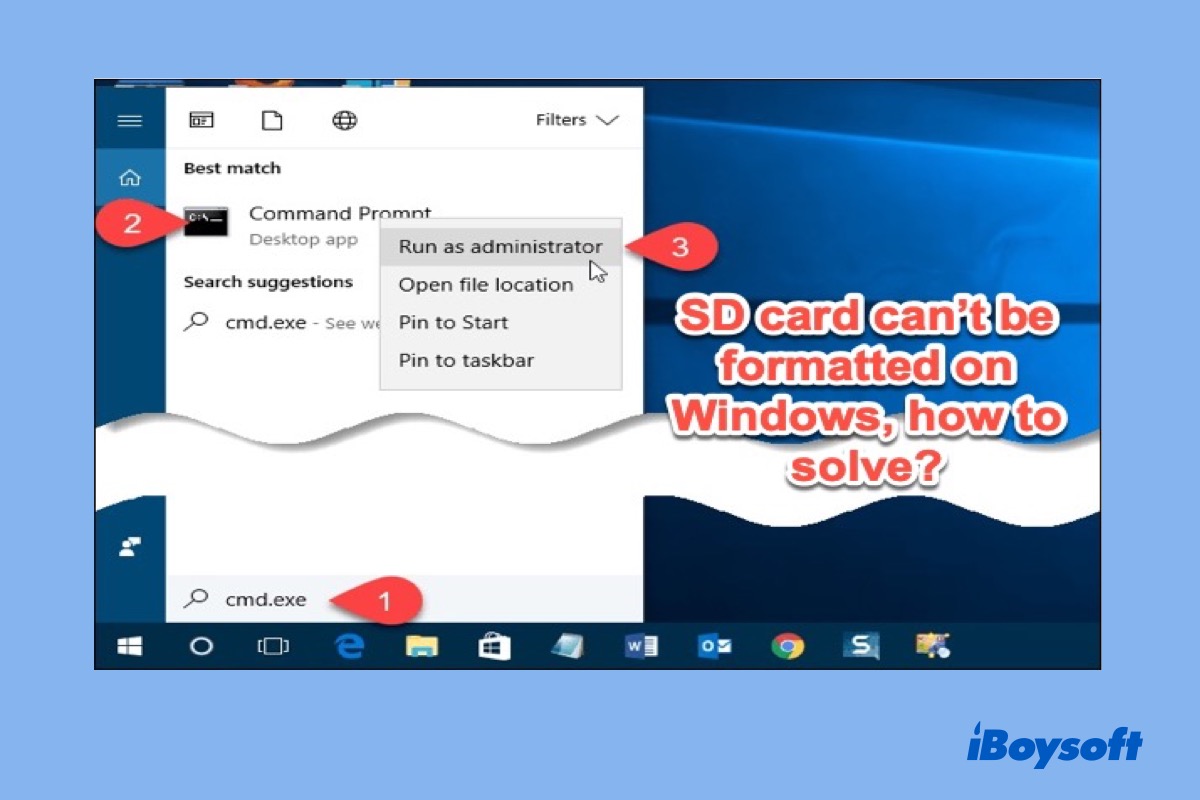1200x800 pixels.
Task: Open File Explorer from the taskbar
Action: [x=422, y=647]
